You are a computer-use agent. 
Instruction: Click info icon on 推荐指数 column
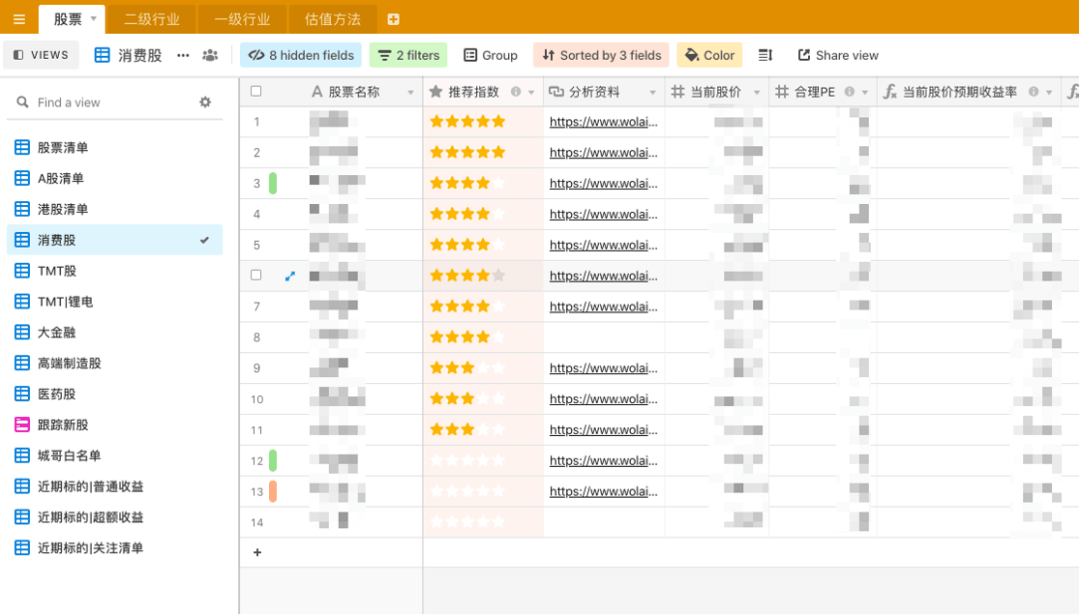(x=515, y=92)
